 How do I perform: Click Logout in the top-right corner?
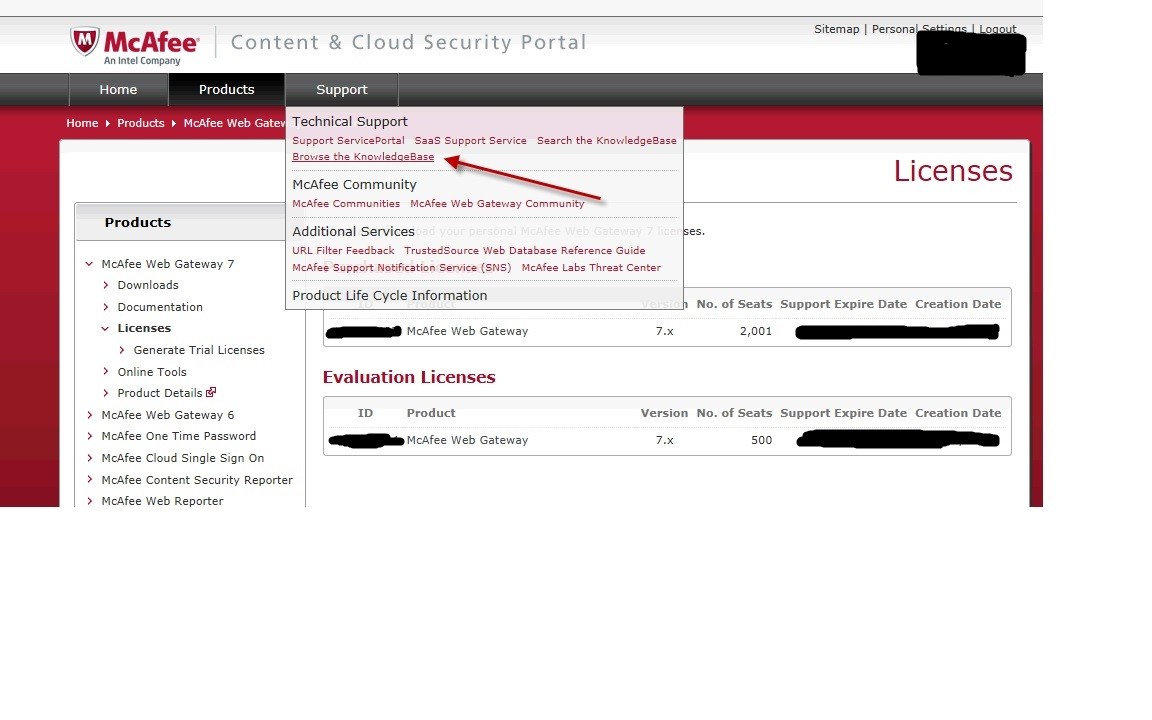[997, 29]
